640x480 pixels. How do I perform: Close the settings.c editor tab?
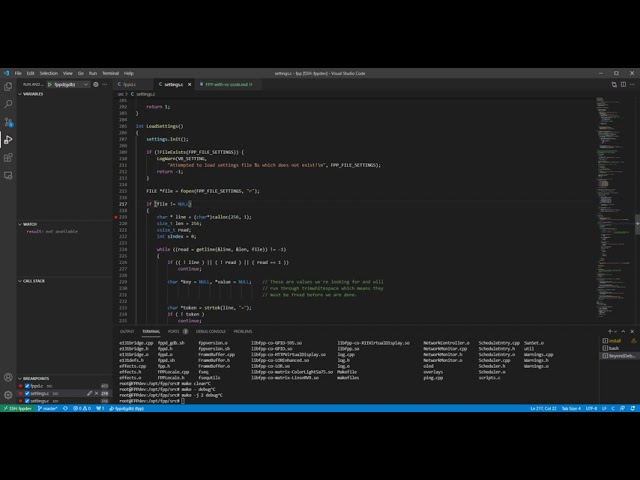tap(189, 84)
